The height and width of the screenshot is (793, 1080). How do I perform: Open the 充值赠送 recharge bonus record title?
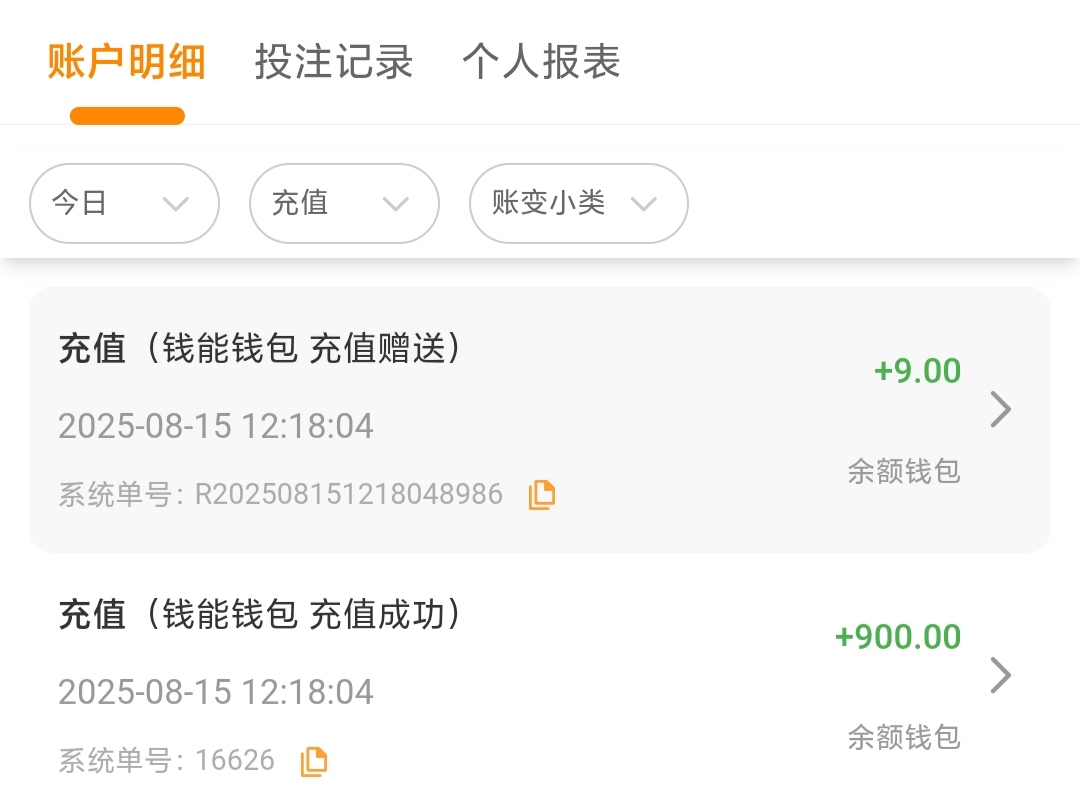(260, 349)
